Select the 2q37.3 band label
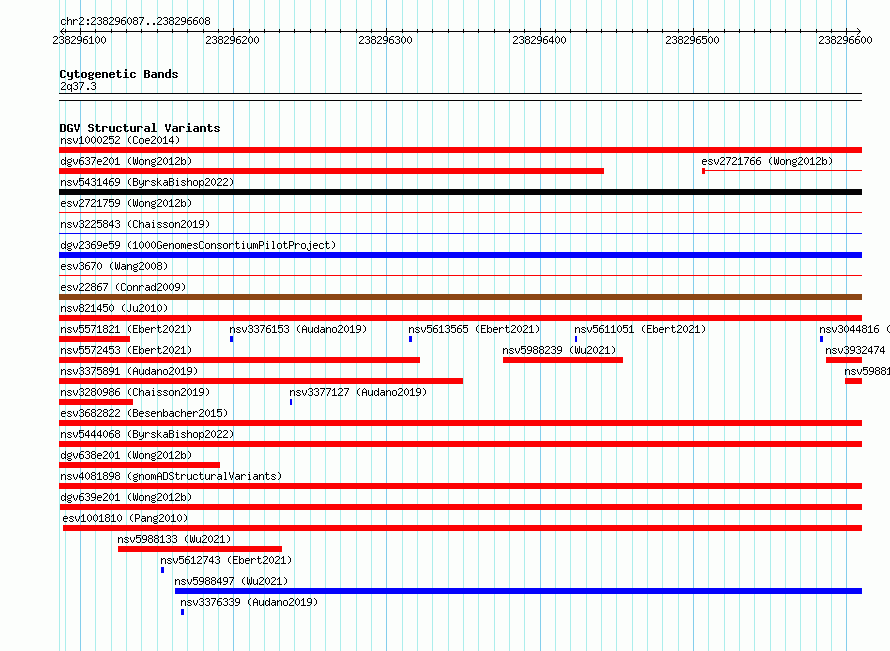Image resolution: width=890 pixels, height=651 pixels. [x=78, y=86]
